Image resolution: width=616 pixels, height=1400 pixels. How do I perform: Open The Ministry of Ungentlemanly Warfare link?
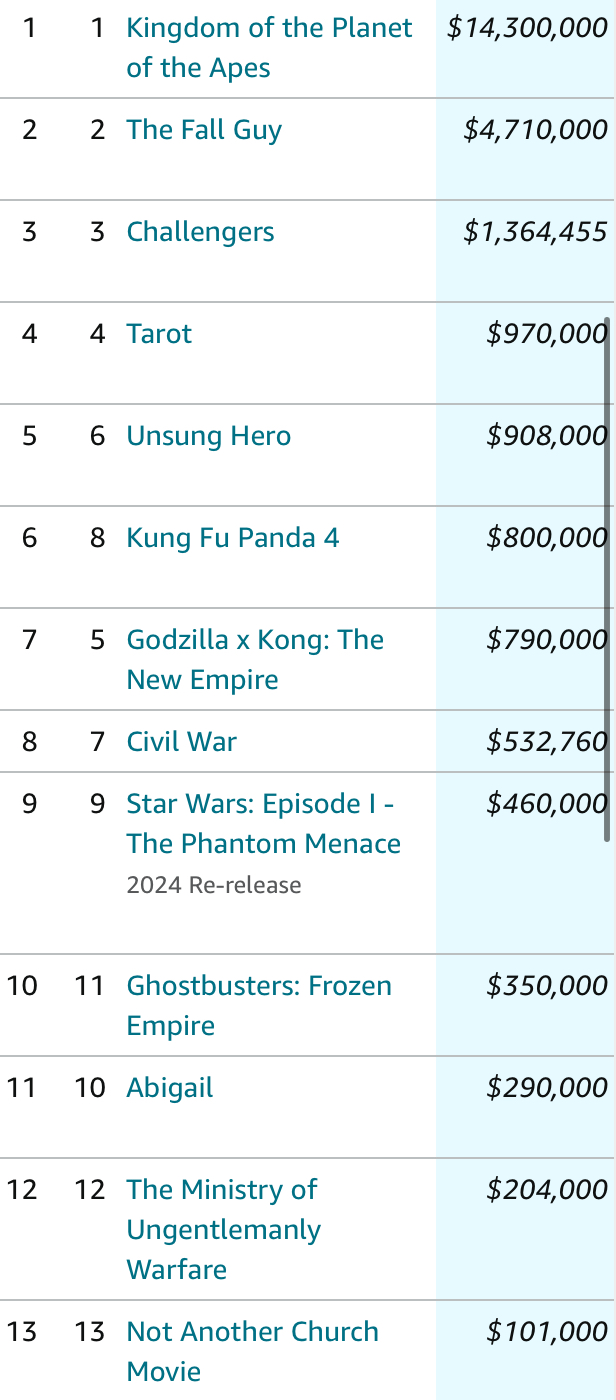pyautogui.click(x=221, y=1190)
